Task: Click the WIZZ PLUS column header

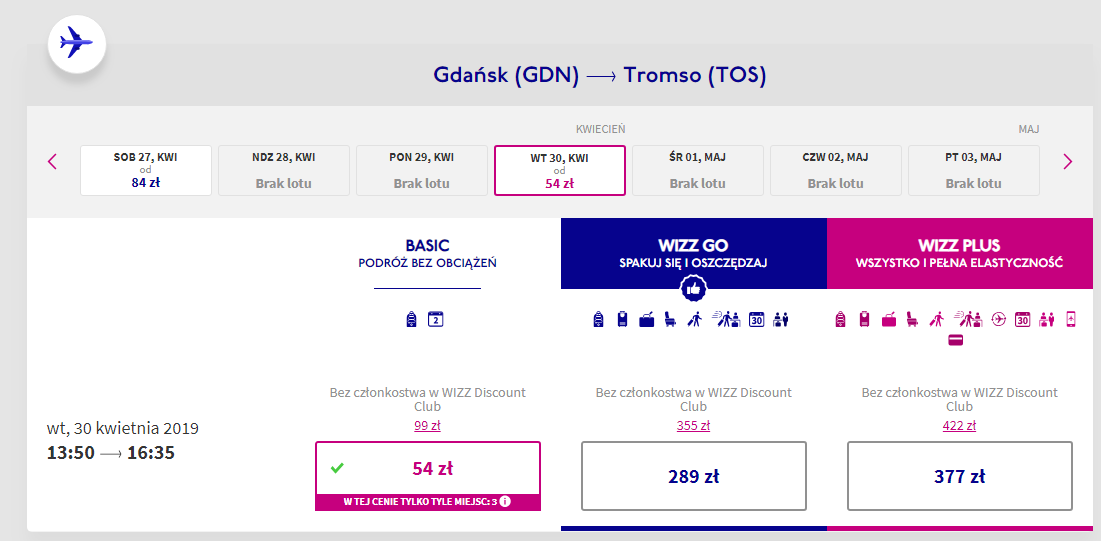Action: [x=959, y=254]
